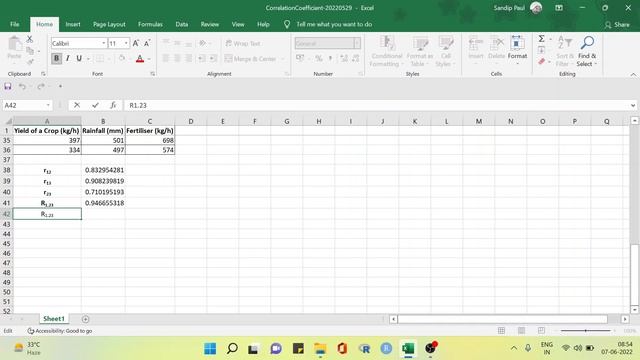Click the Save icon in quick access toolbar
This screenshot has width=640, height=360.
[x=8, y=86]
